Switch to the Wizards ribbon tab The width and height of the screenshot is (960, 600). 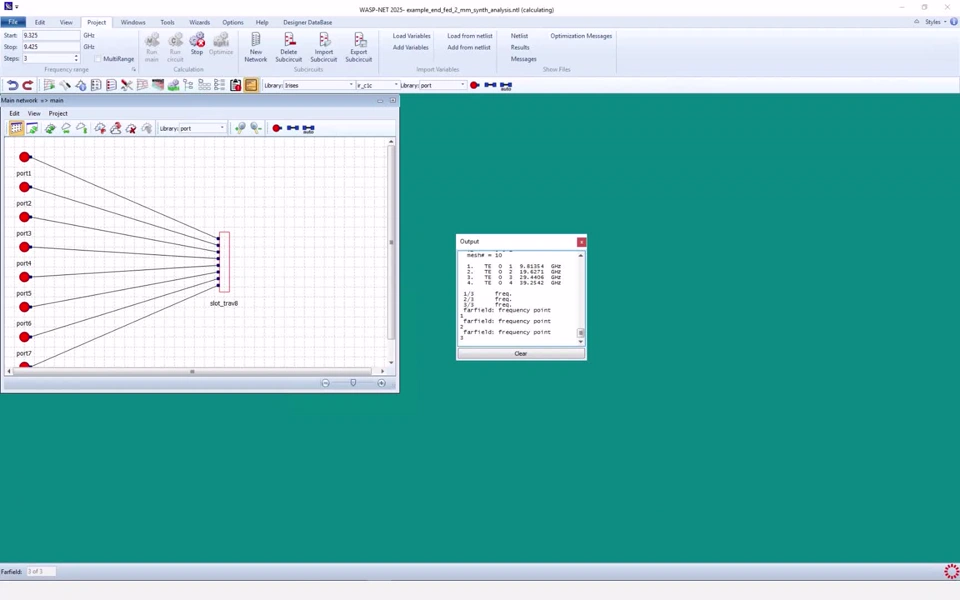199,22
